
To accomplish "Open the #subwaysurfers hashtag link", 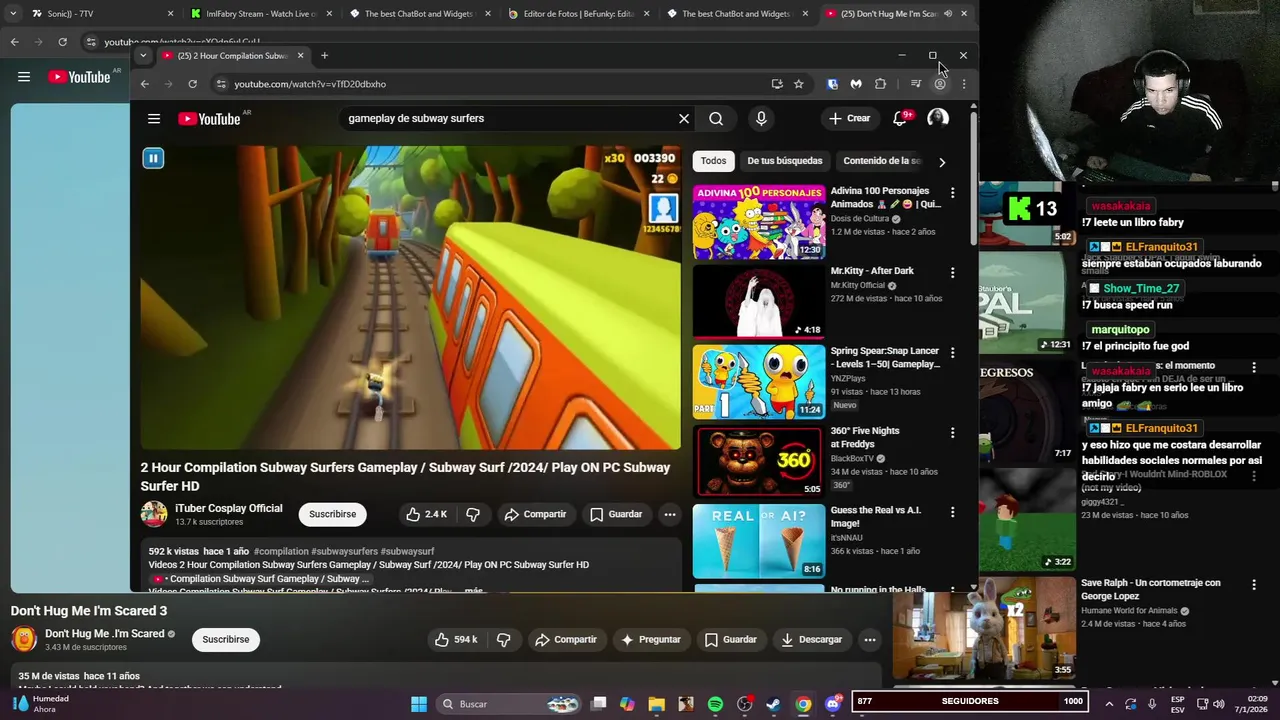I will click(344, 551).
